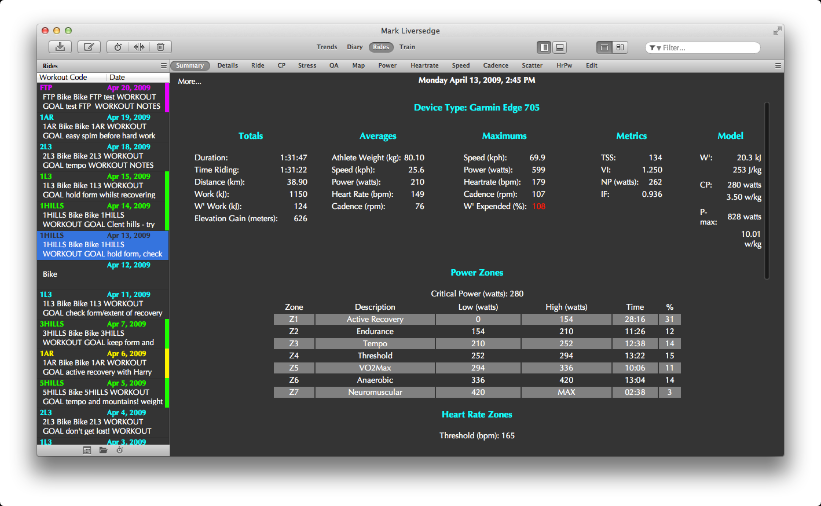821x506 pixels.
Task: Click the stopwatch find intervals toolbar icon
Action: (x=118, y=47)
